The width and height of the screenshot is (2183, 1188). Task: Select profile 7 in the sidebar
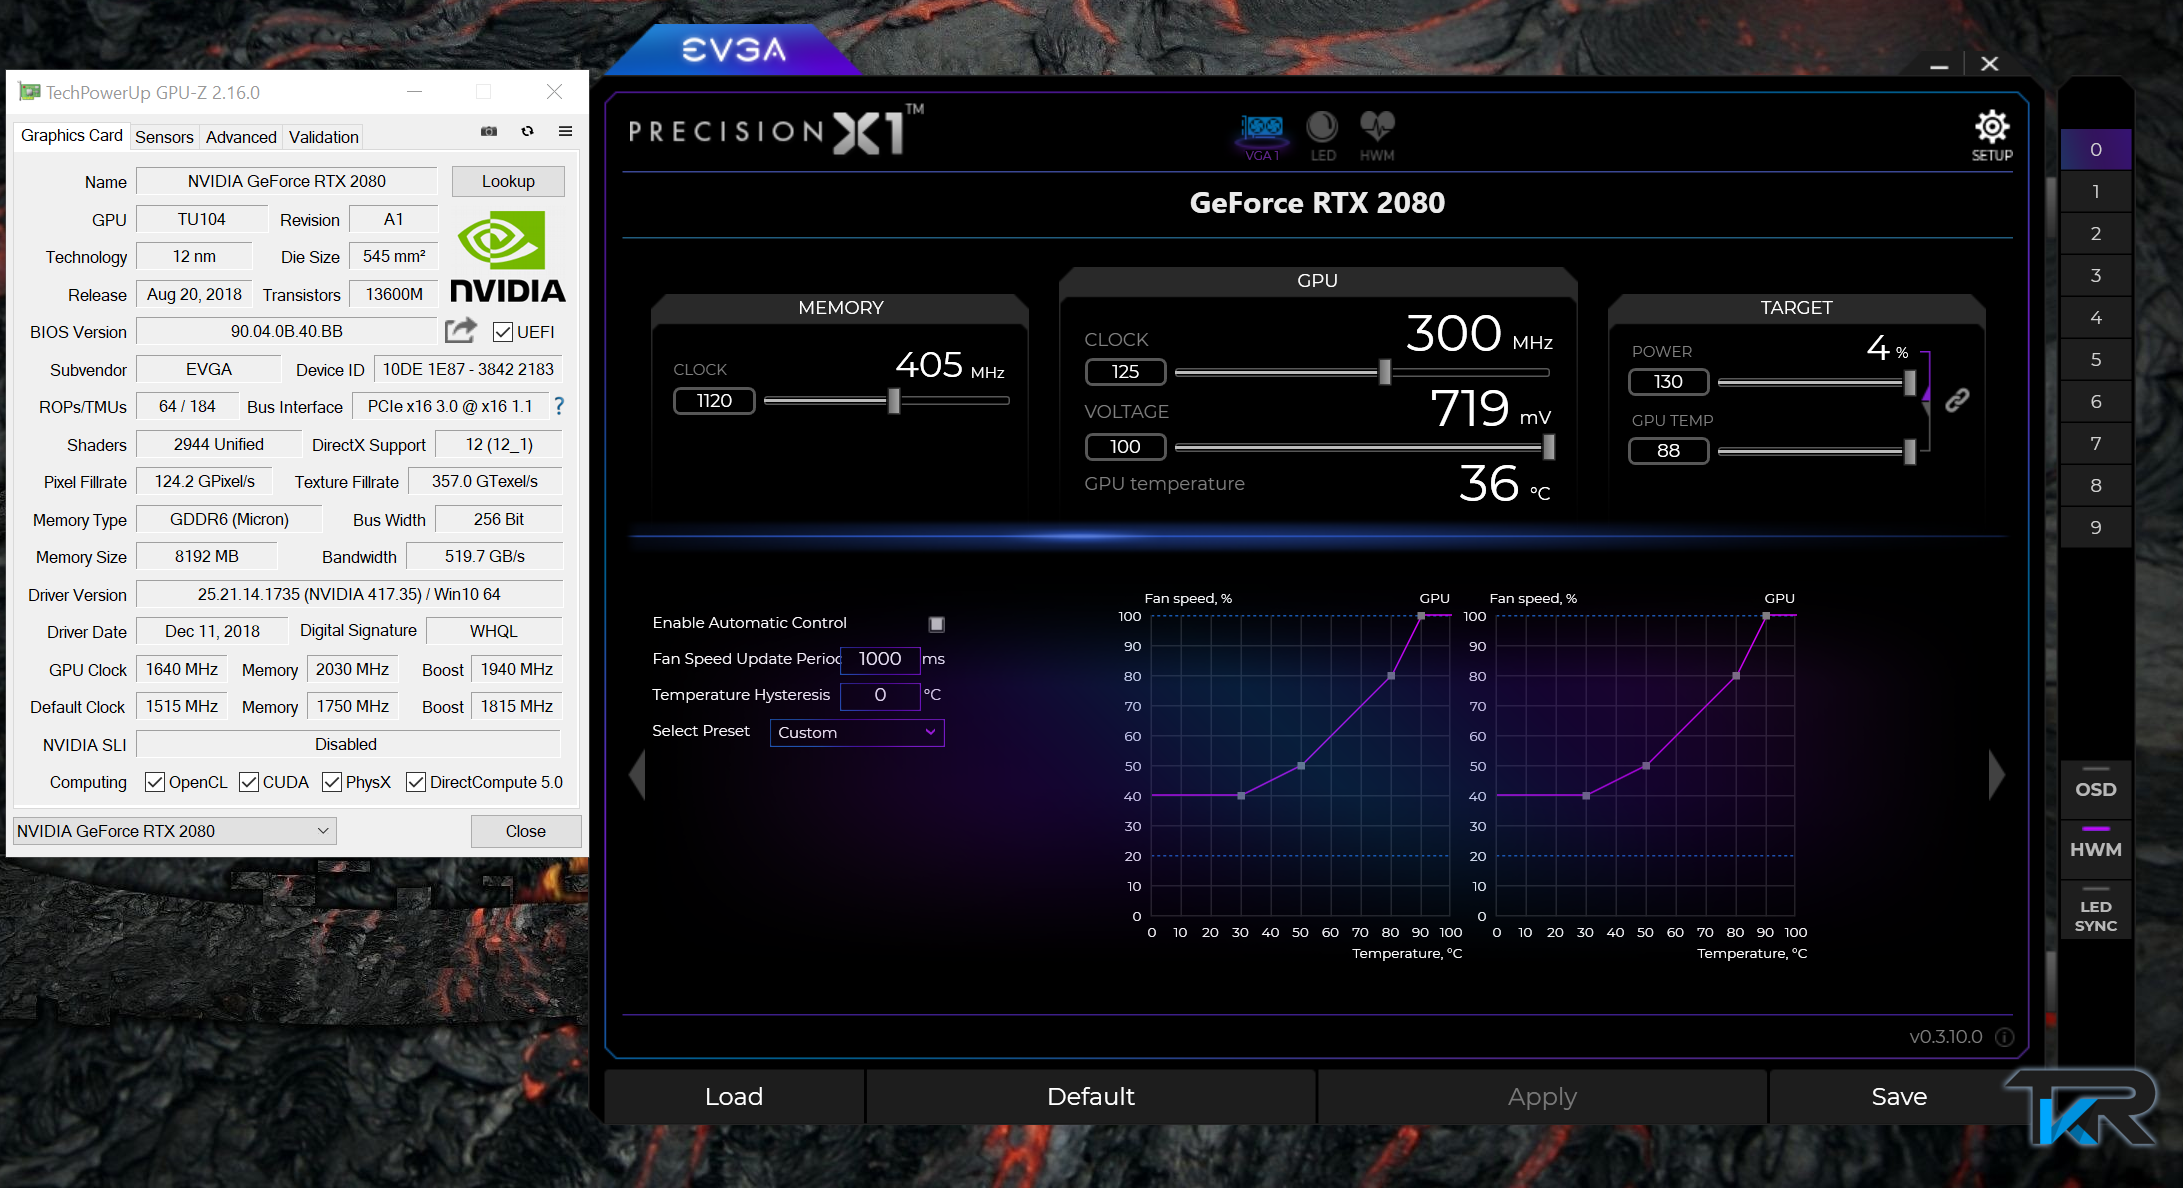2096,444
